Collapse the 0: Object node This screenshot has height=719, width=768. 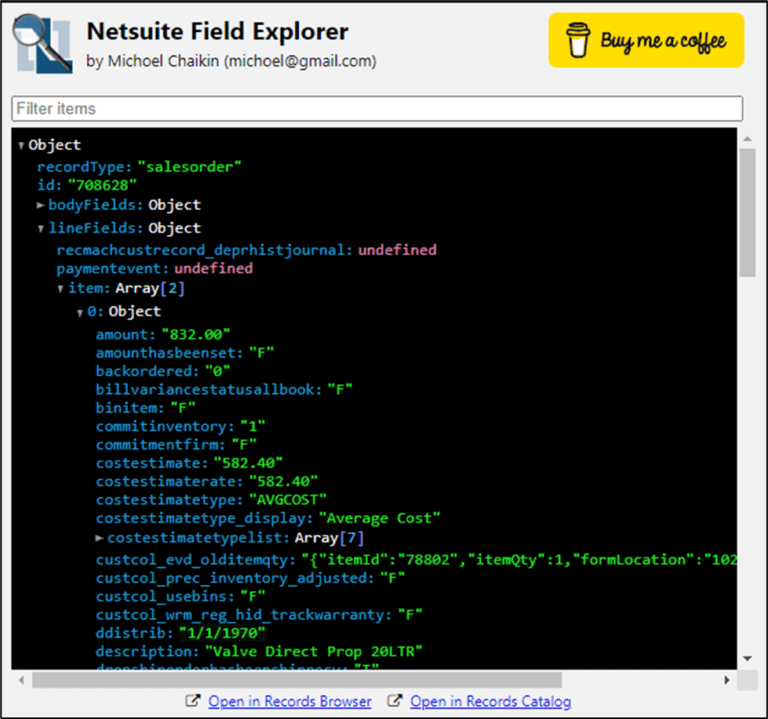[80, 312]
